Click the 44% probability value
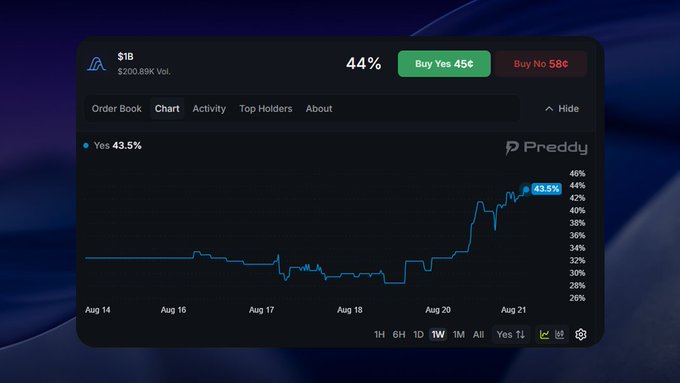680x383 pixels. pos(363,64)
